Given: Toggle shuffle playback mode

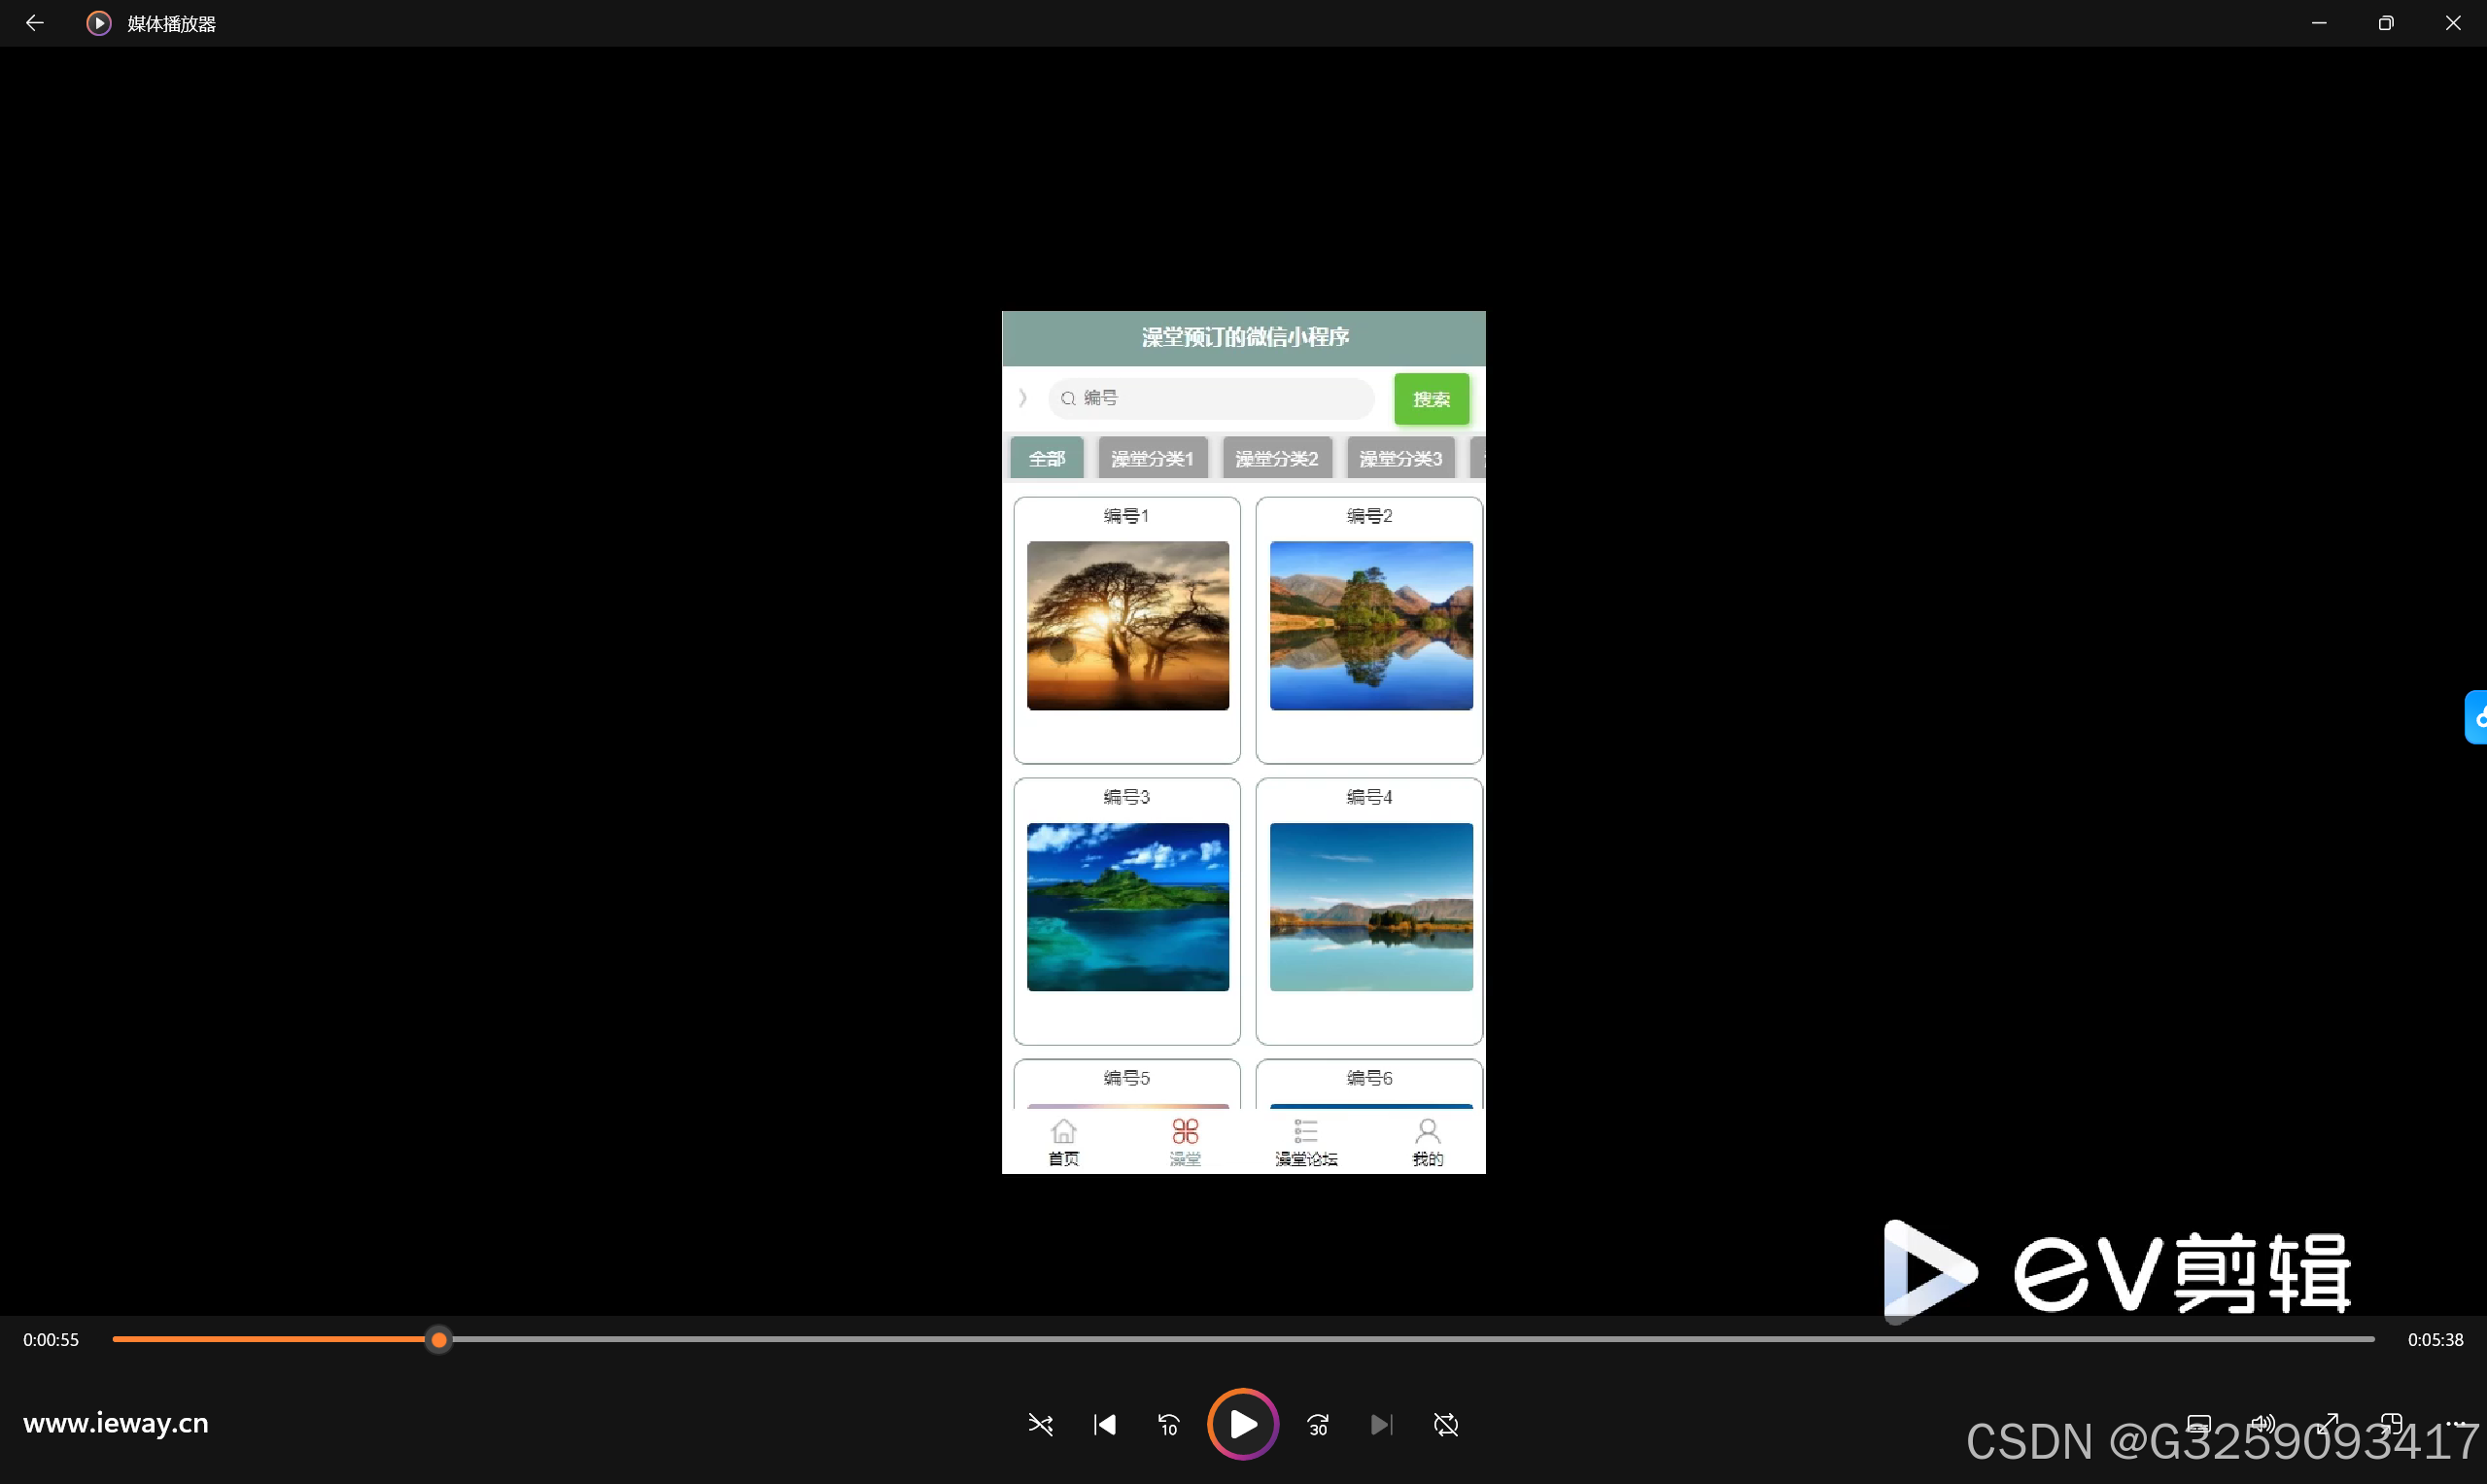Looking at the screenshot, I should point(1040,1424).
